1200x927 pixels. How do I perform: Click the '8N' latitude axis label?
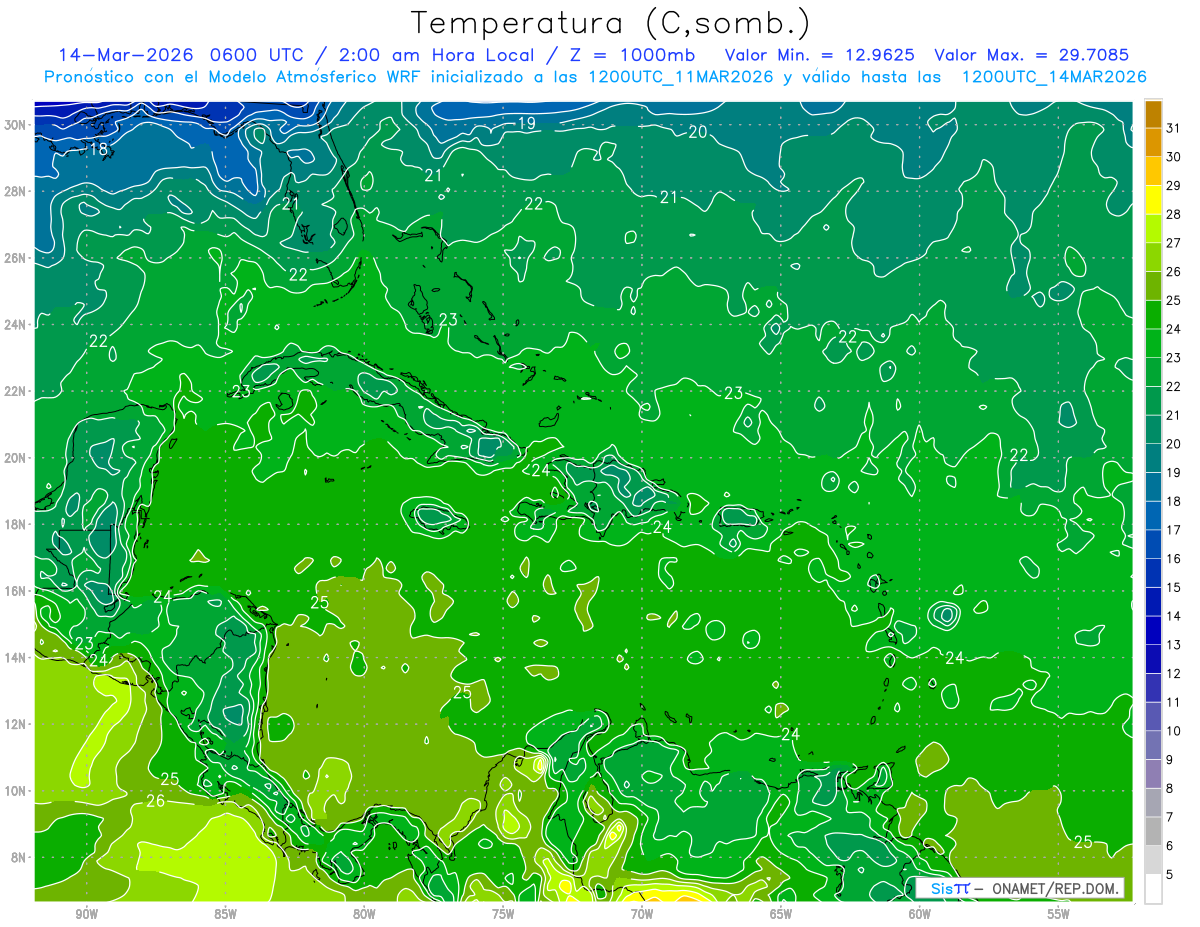20,857
